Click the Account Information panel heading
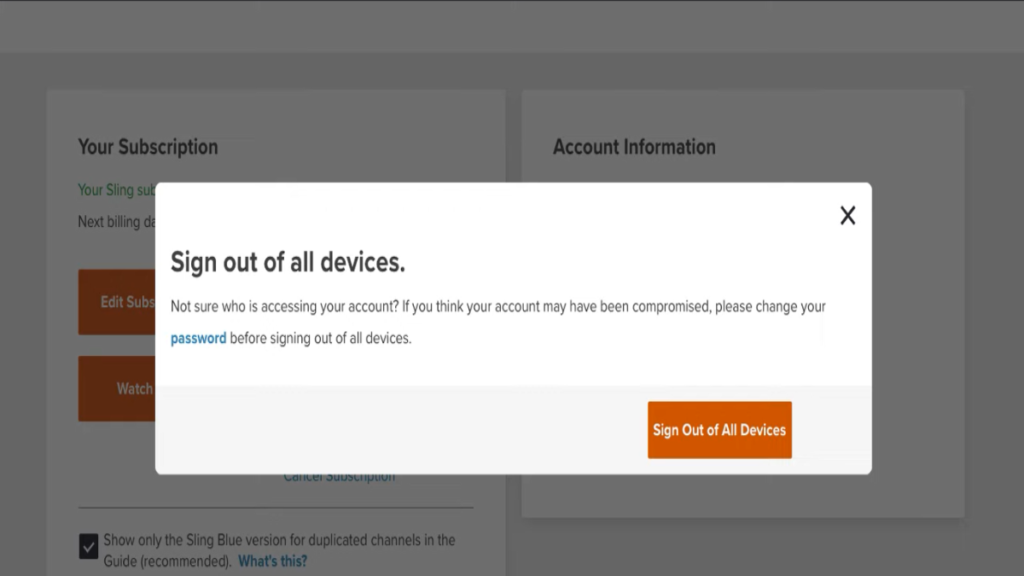1024x576 pixels. click(x=636, y=146)
